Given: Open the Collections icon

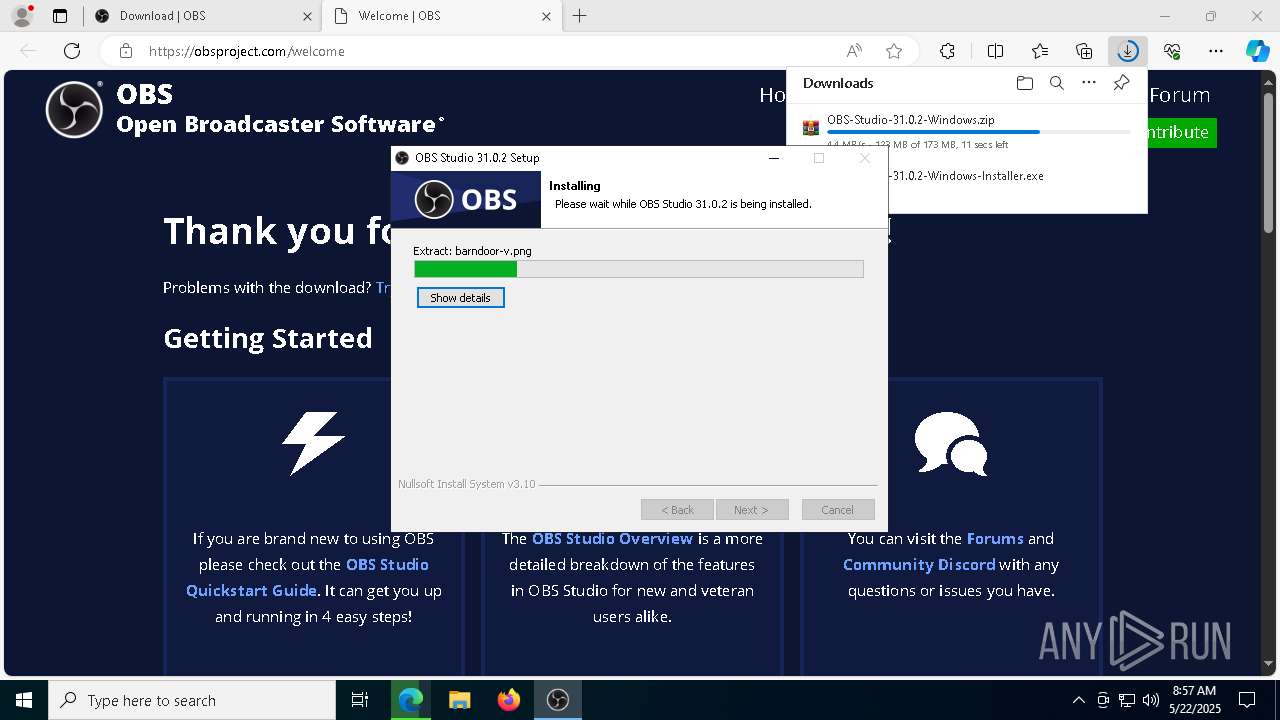Looking at the screenshot, I should click(1084, 51).
